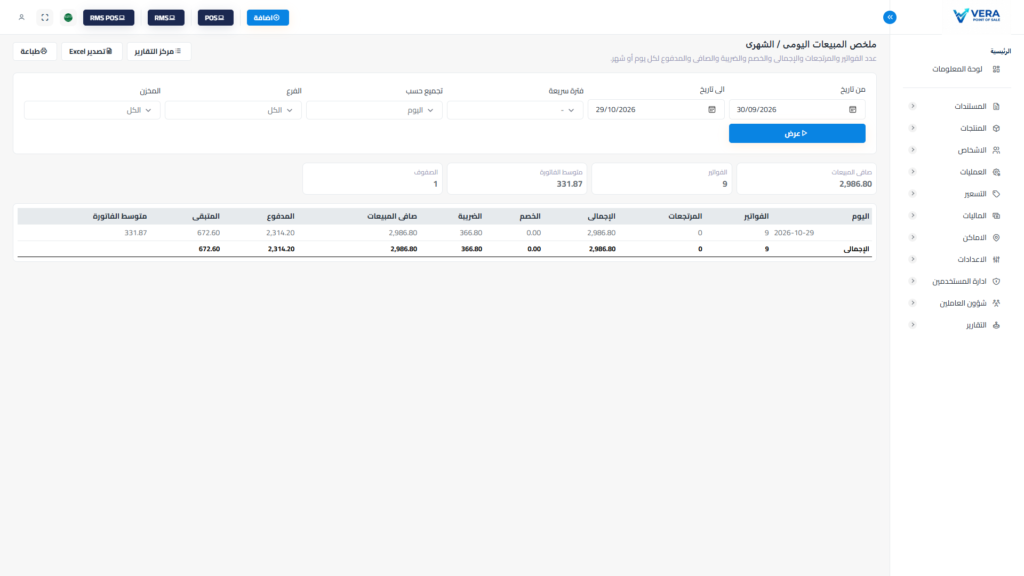Click the blue عرض button
This screenshot has width=1024, height=576.
tap(797, 133)
